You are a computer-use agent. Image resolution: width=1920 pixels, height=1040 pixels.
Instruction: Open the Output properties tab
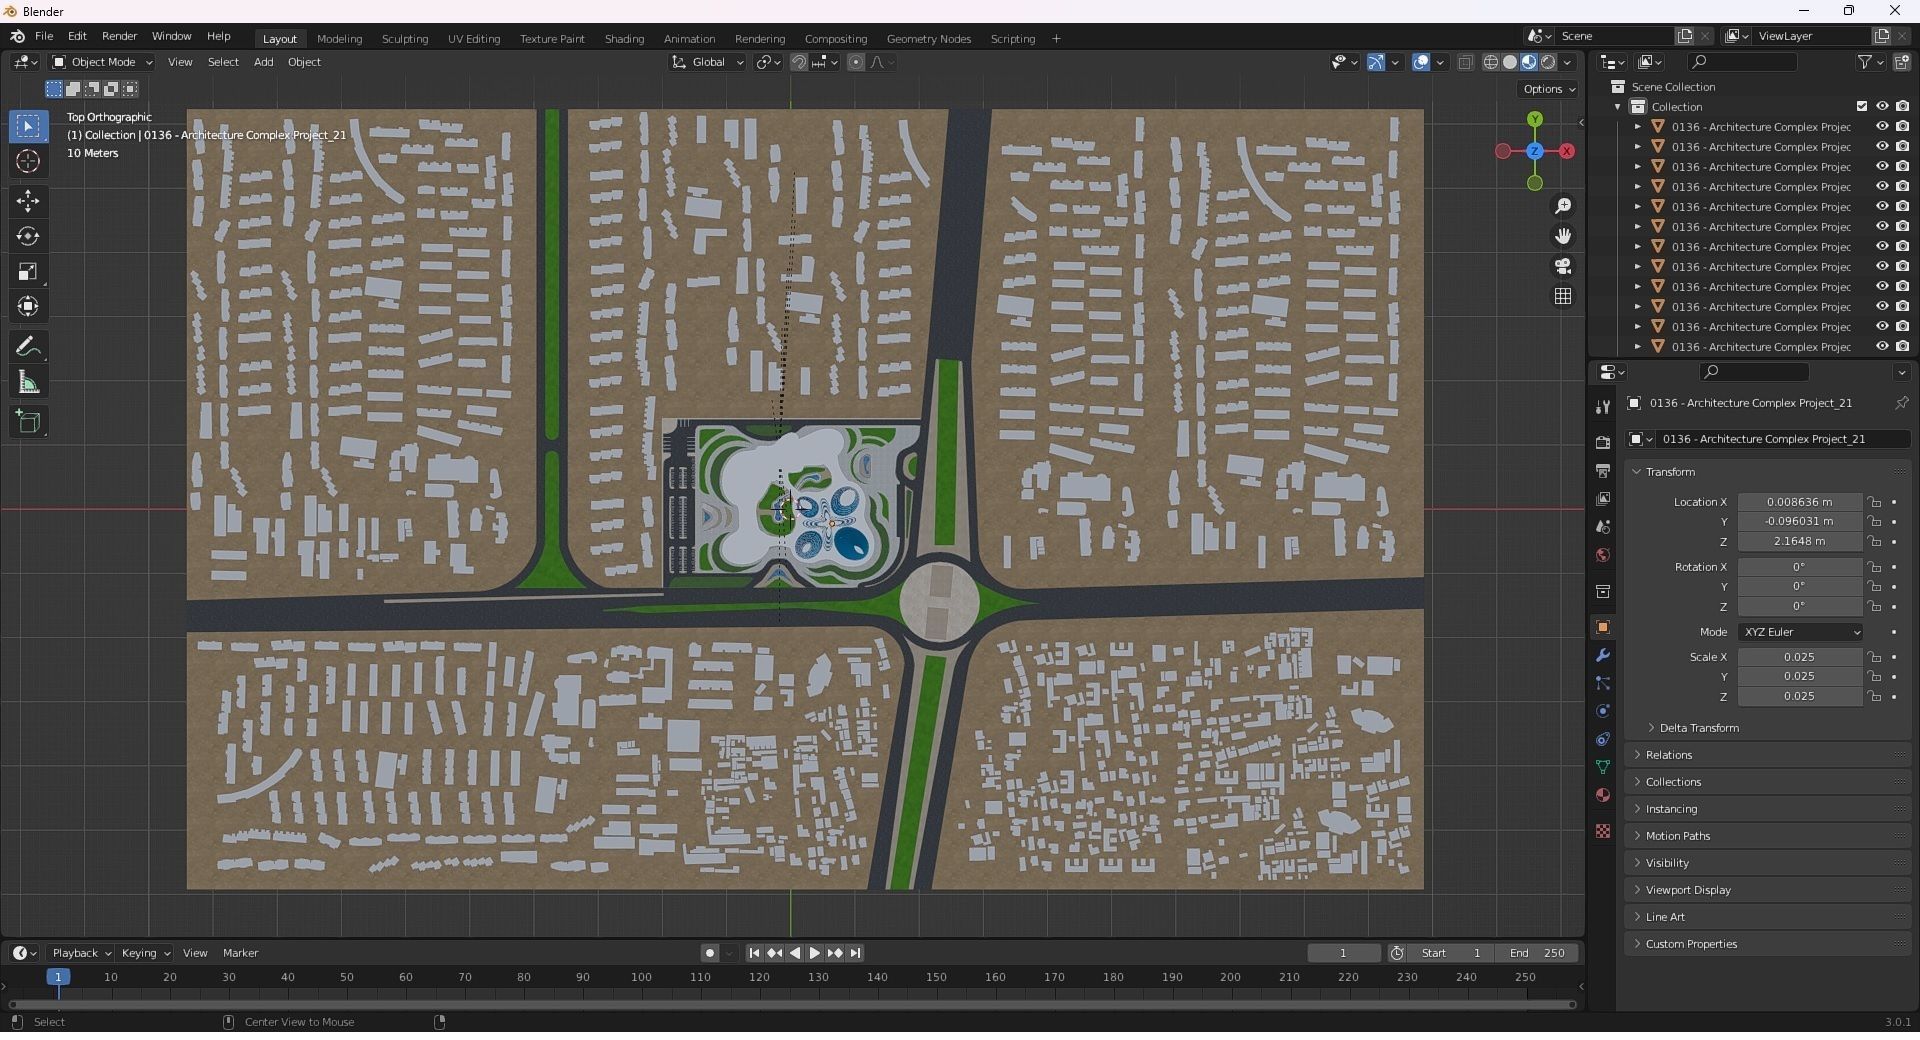pos(1603,471)
